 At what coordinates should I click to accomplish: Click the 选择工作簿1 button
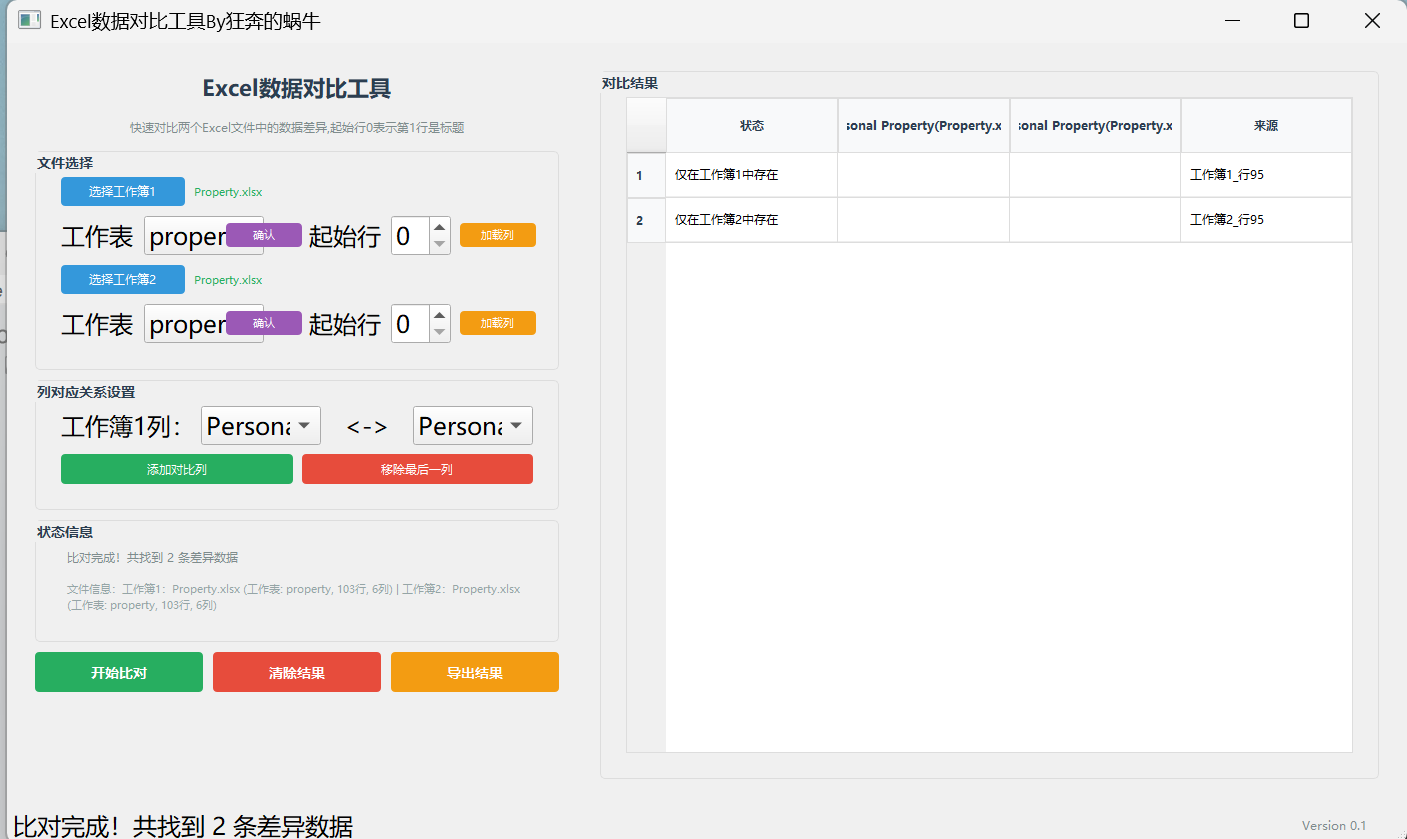[122, 191]
